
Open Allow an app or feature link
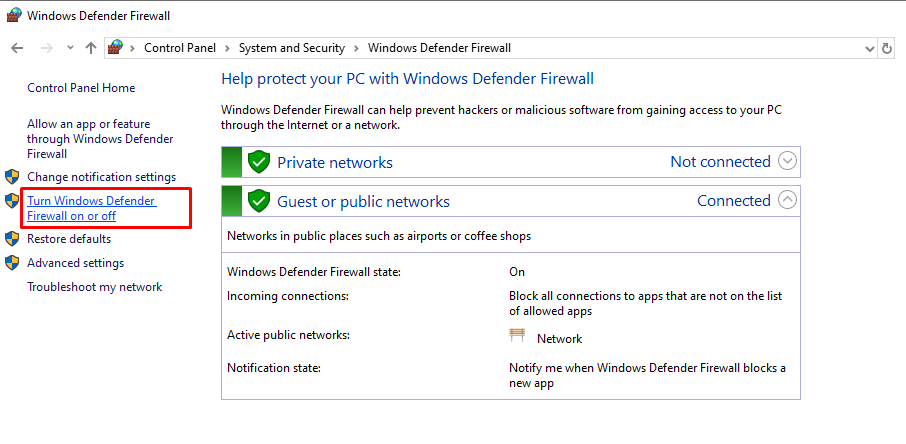100,139
